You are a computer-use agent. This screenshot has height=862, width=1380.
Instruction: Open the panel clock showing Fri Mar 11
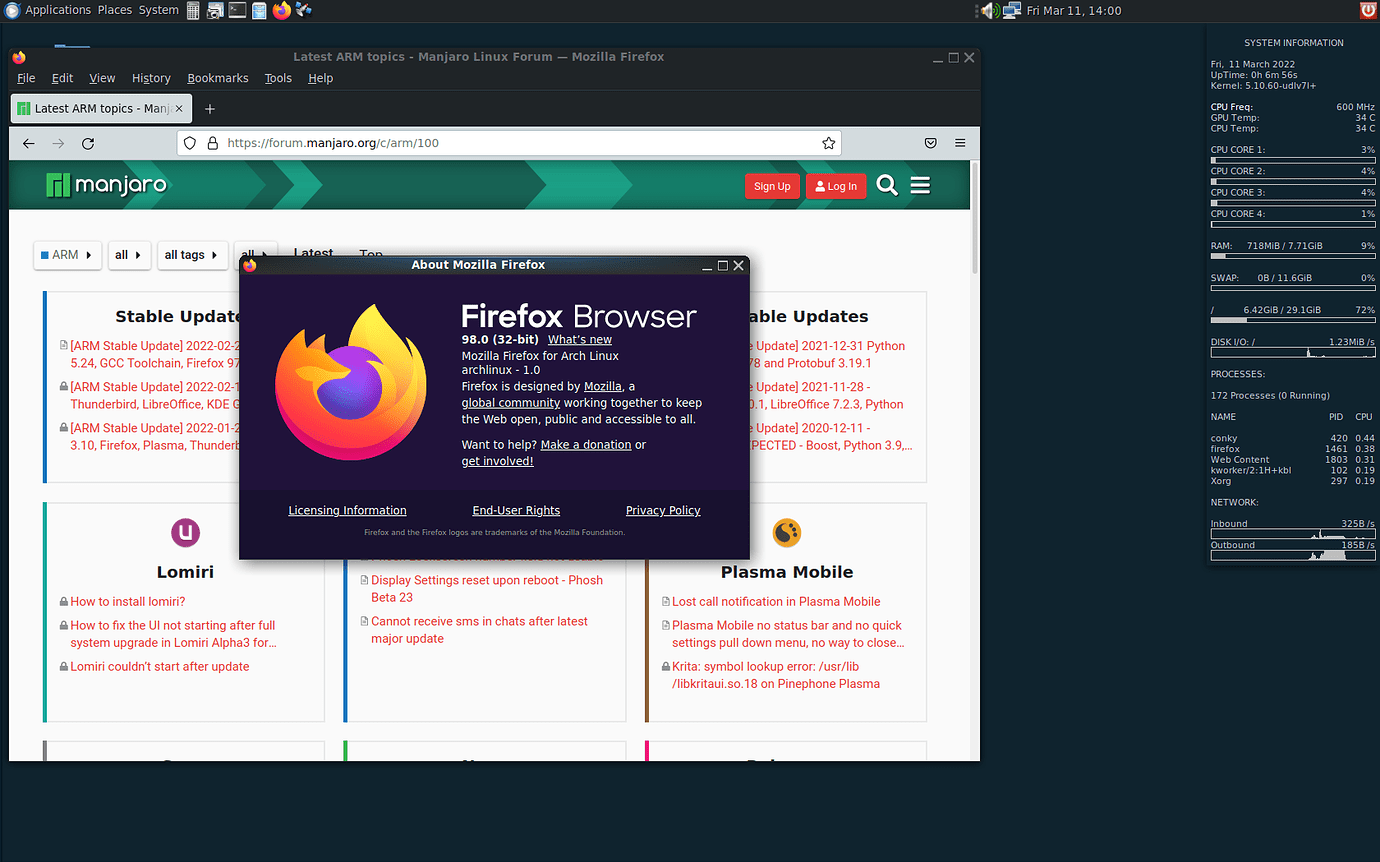(1074, 10)
